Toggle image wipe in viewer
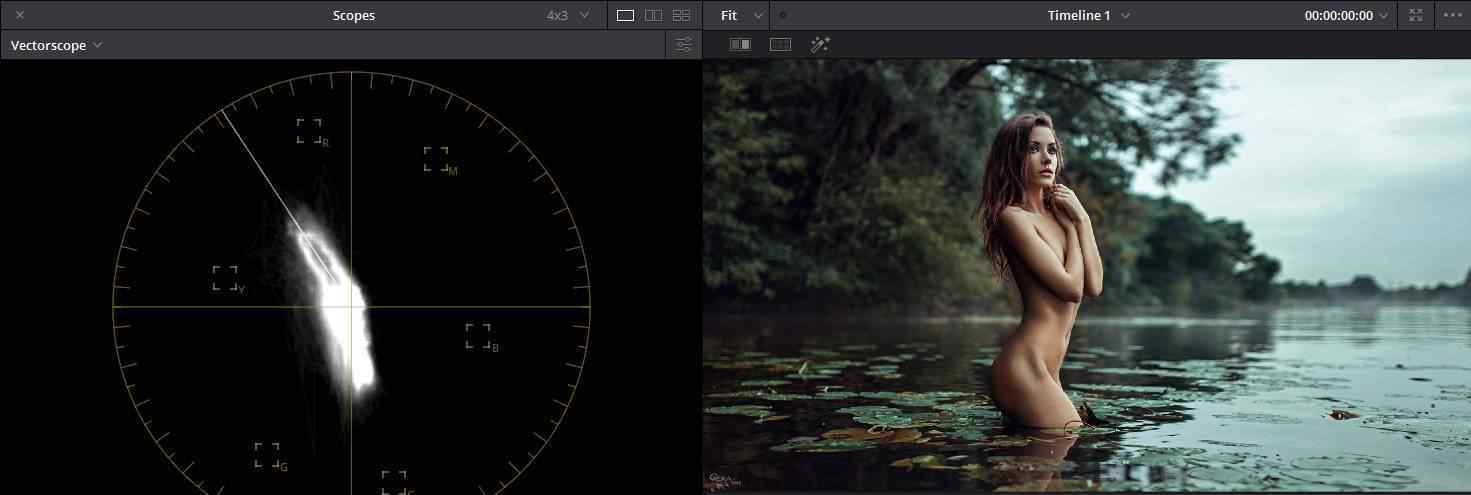 click(x=740, y=45)
